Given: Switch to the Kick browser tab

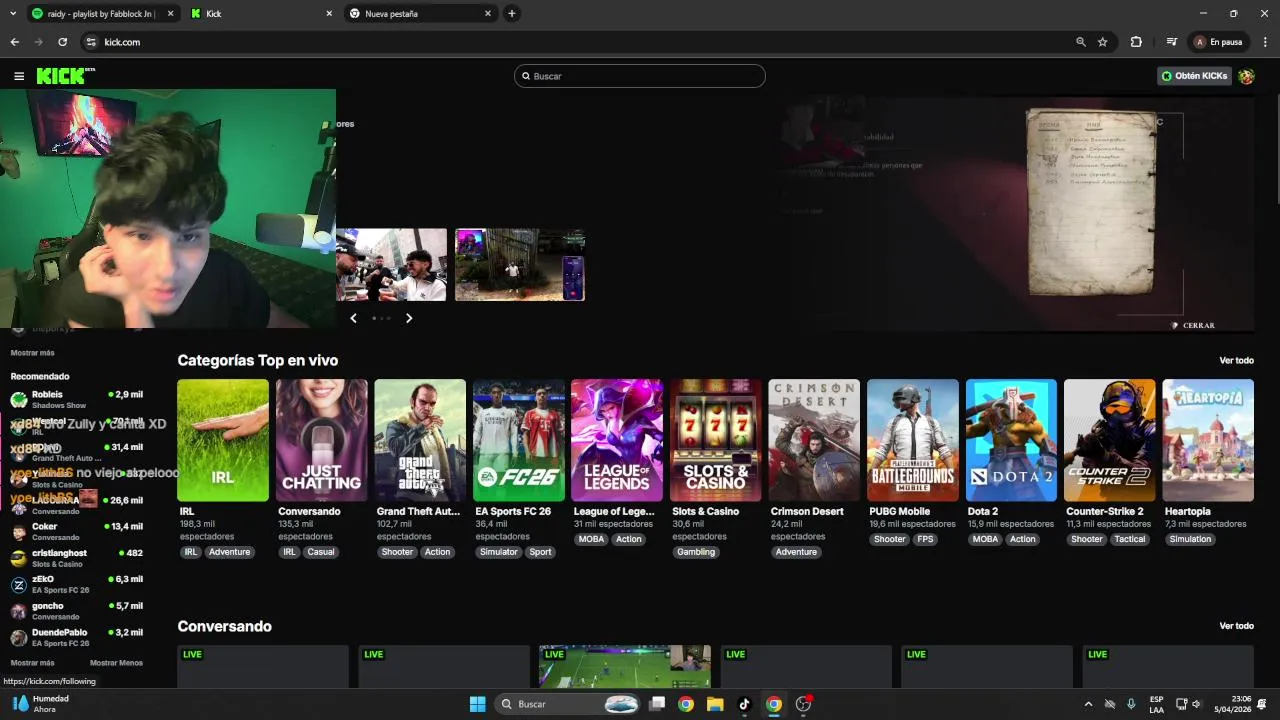Looking at the screenshot, I should tap(262, 14).
